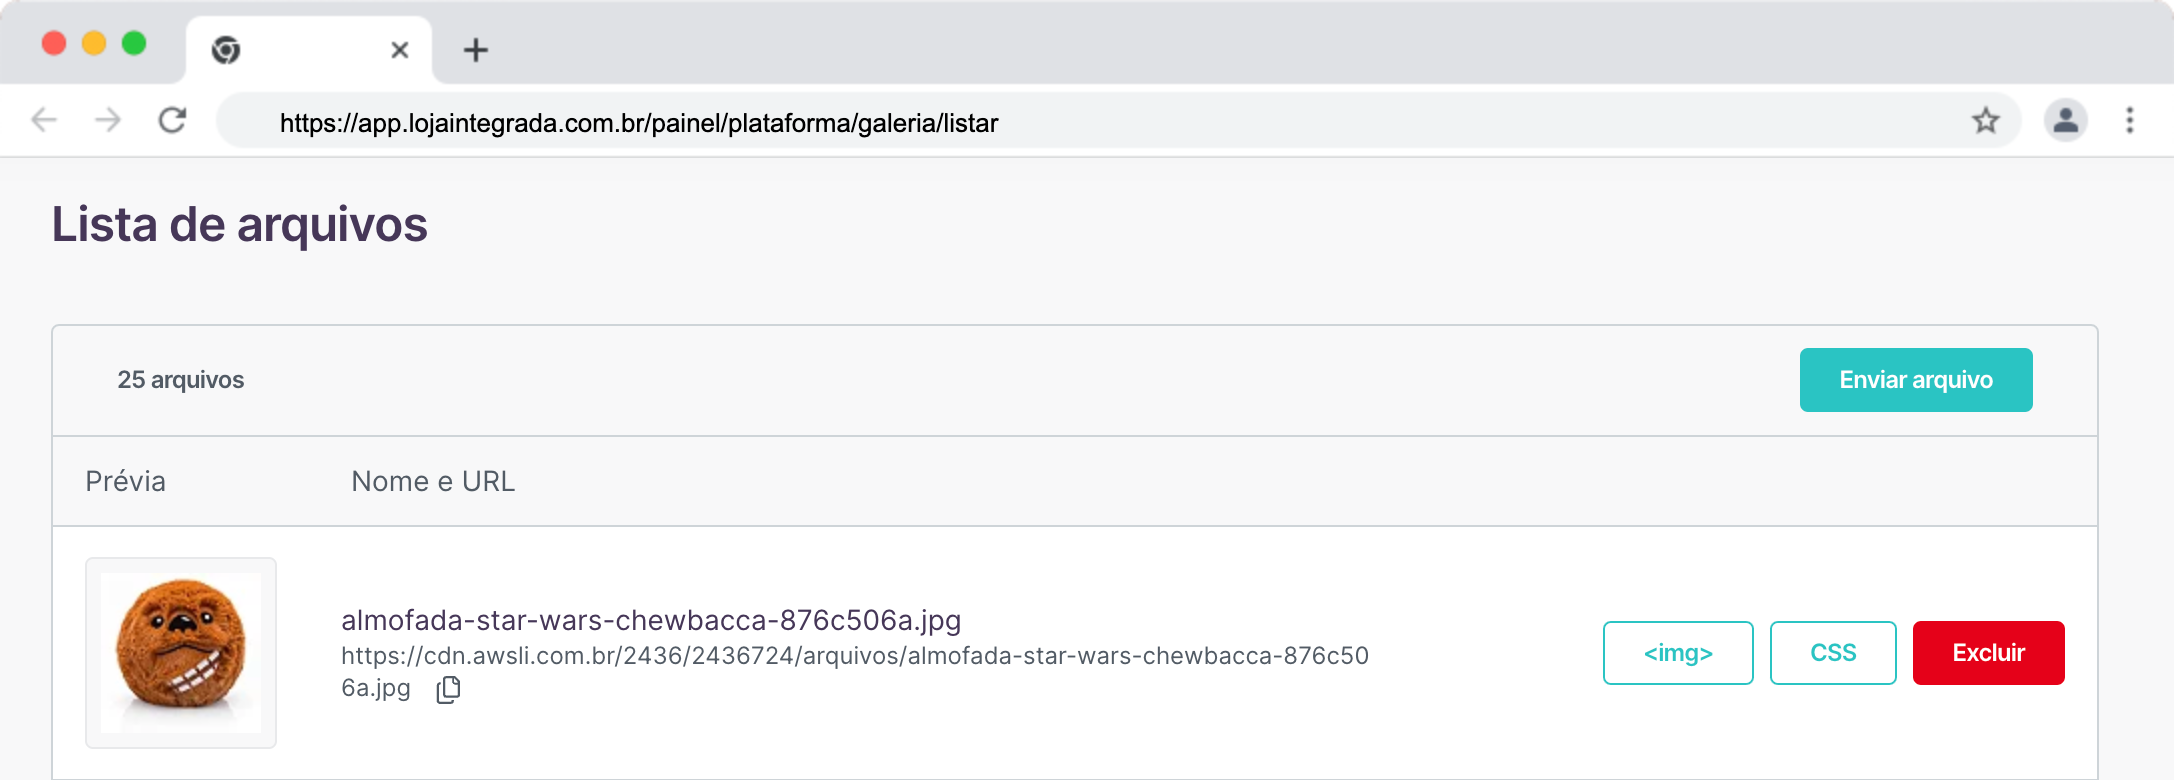Open the browser three-dot menu

tap(2129, 121)
